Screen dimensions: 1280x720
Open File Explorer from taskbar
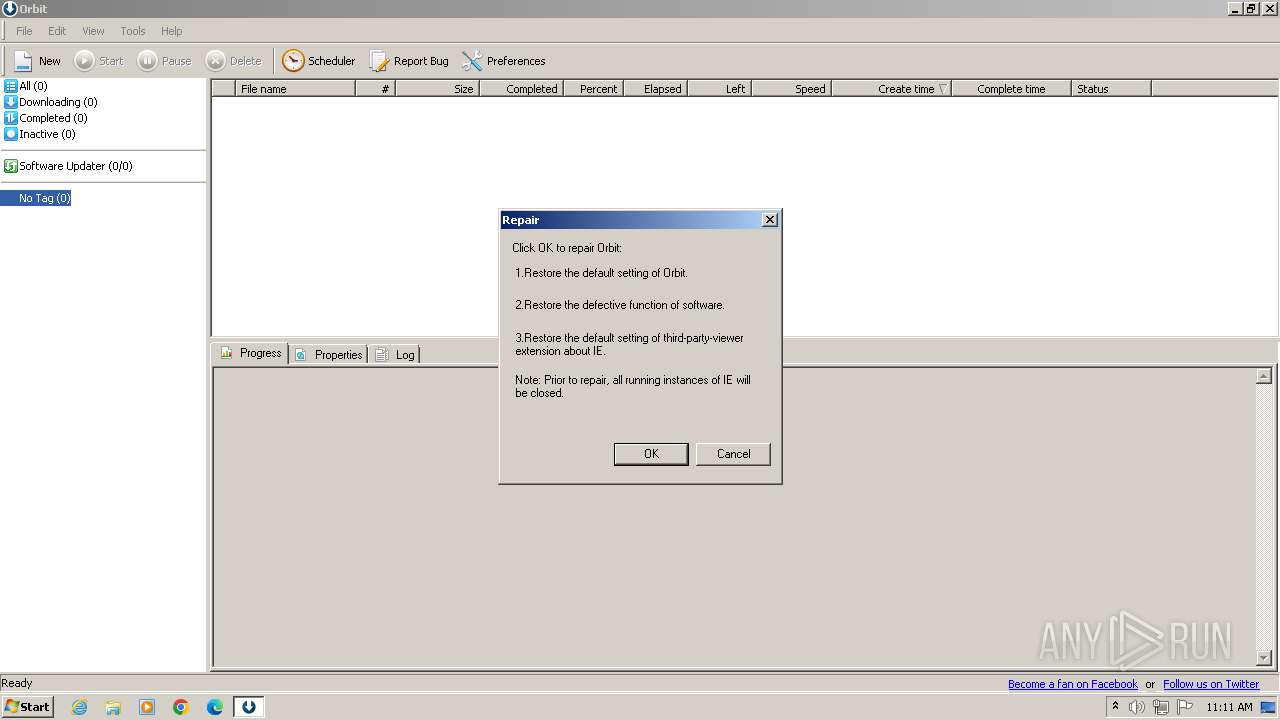113,707
